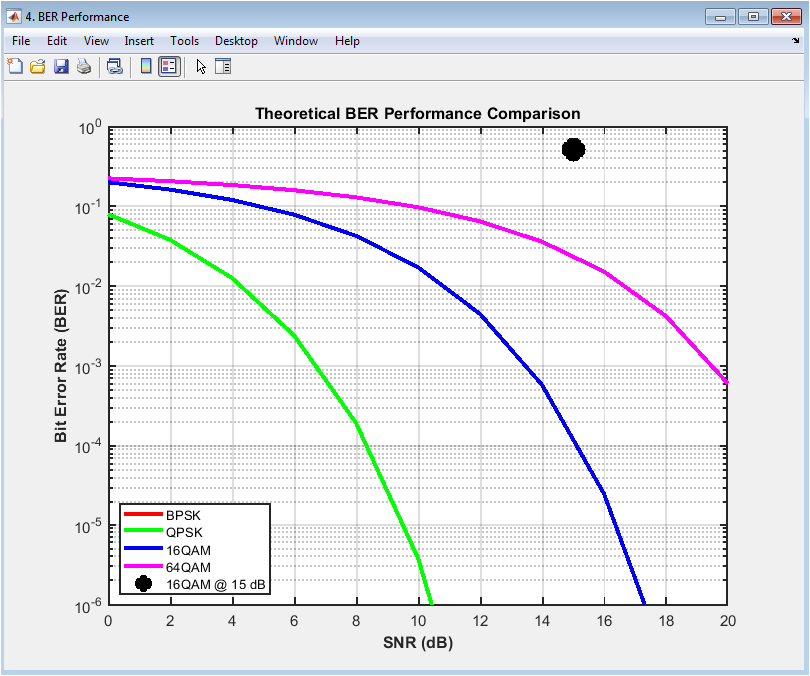Click the y-axis tick label 10^-3

88,367
